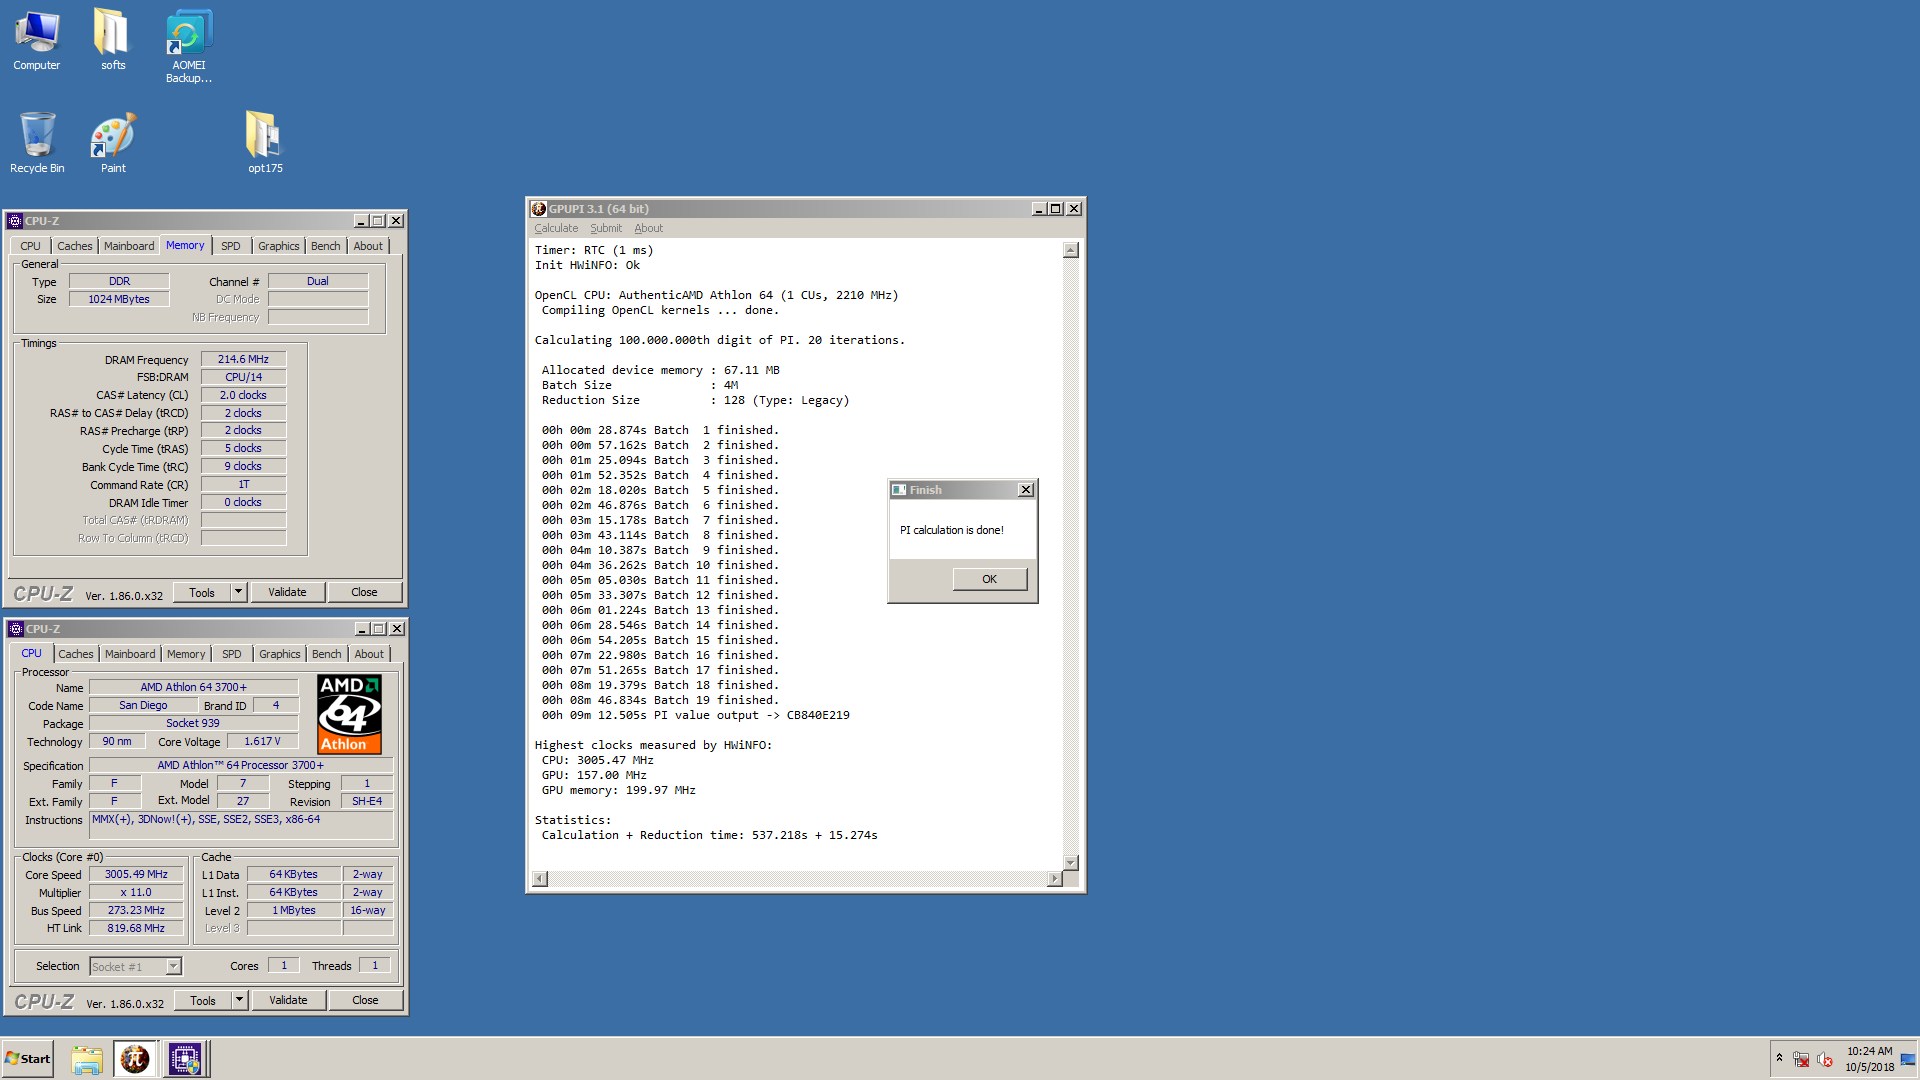Image resolution: width=1920 pixels, height=1080 pixels.
Task: Click GPUPI vertical scrollbar up arrow
Action: 1071,250
